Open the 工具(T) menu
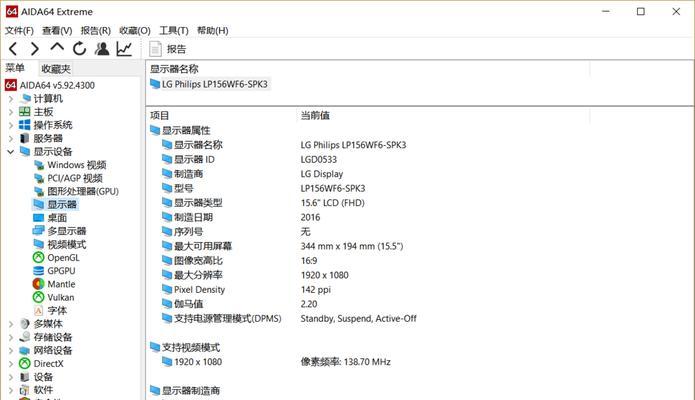The width and height of the screenshot is (695, 400). point(174,31)
